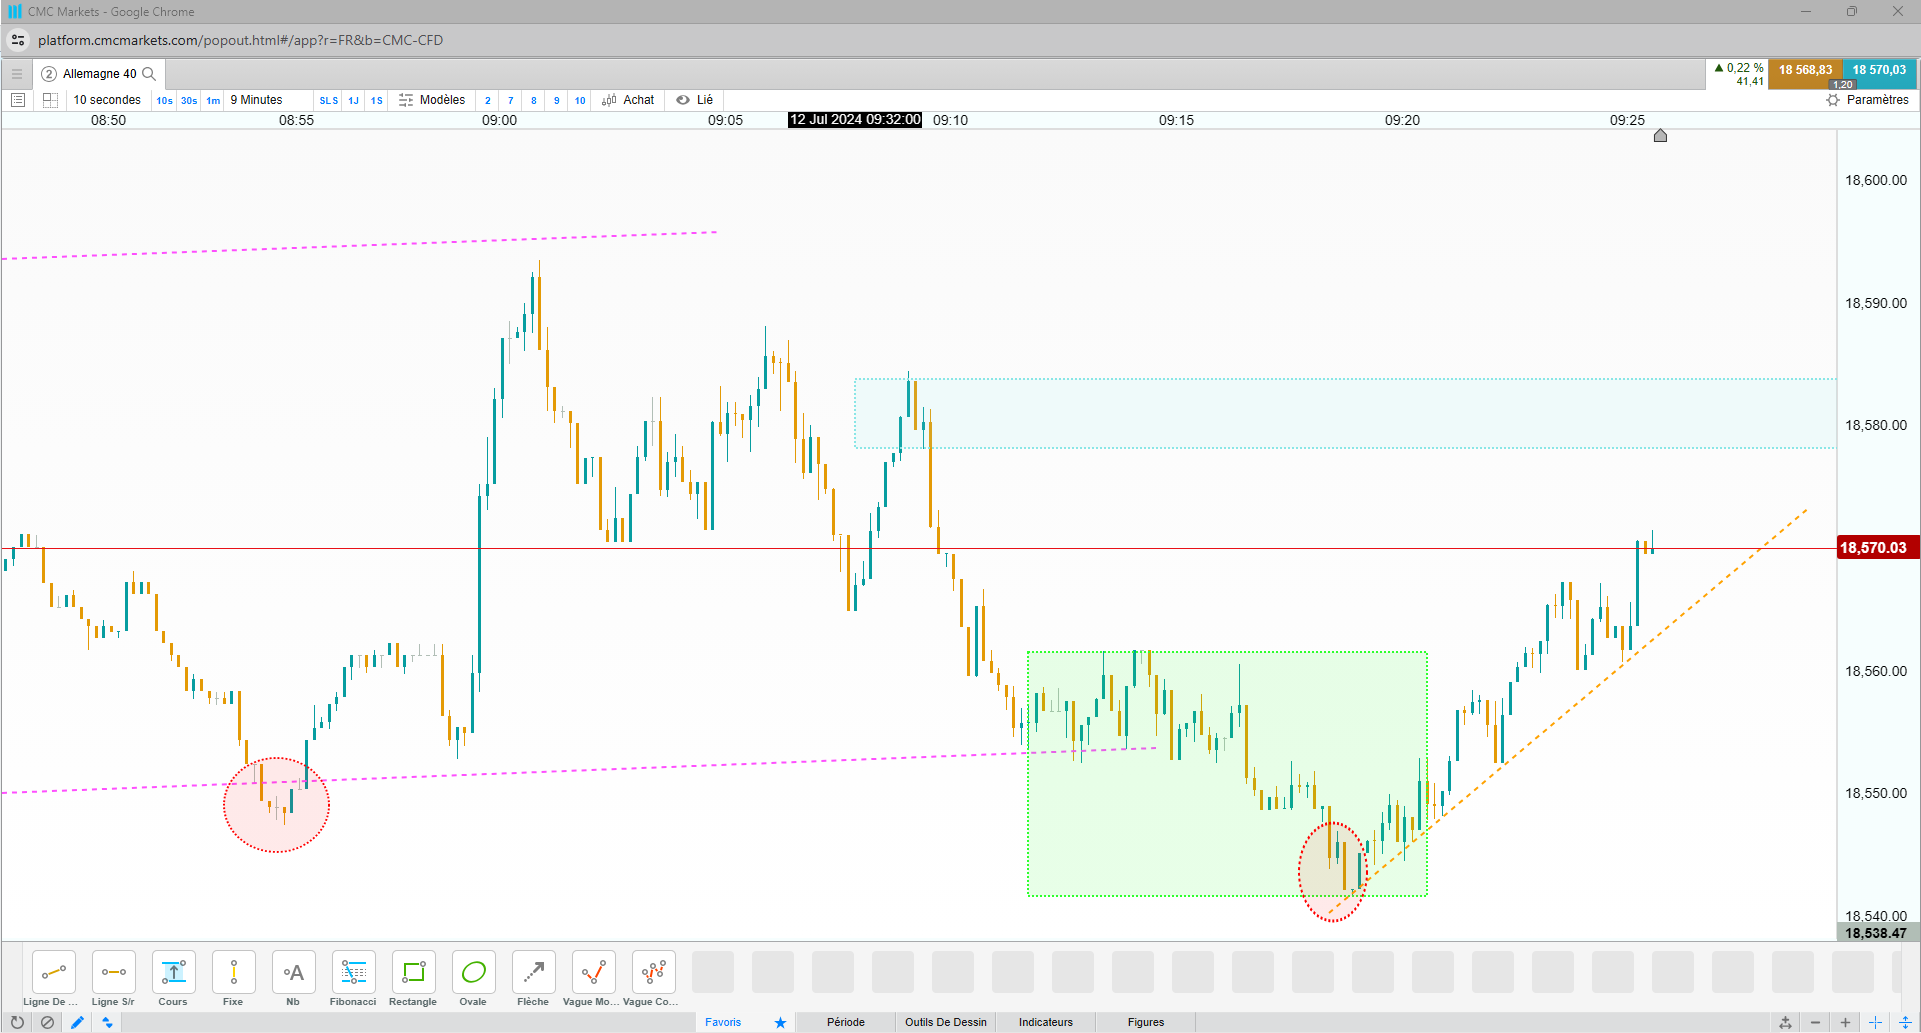Select the Ovale drawing tool
This screenshot has width=1921, height=1033.
pos(473,972)
